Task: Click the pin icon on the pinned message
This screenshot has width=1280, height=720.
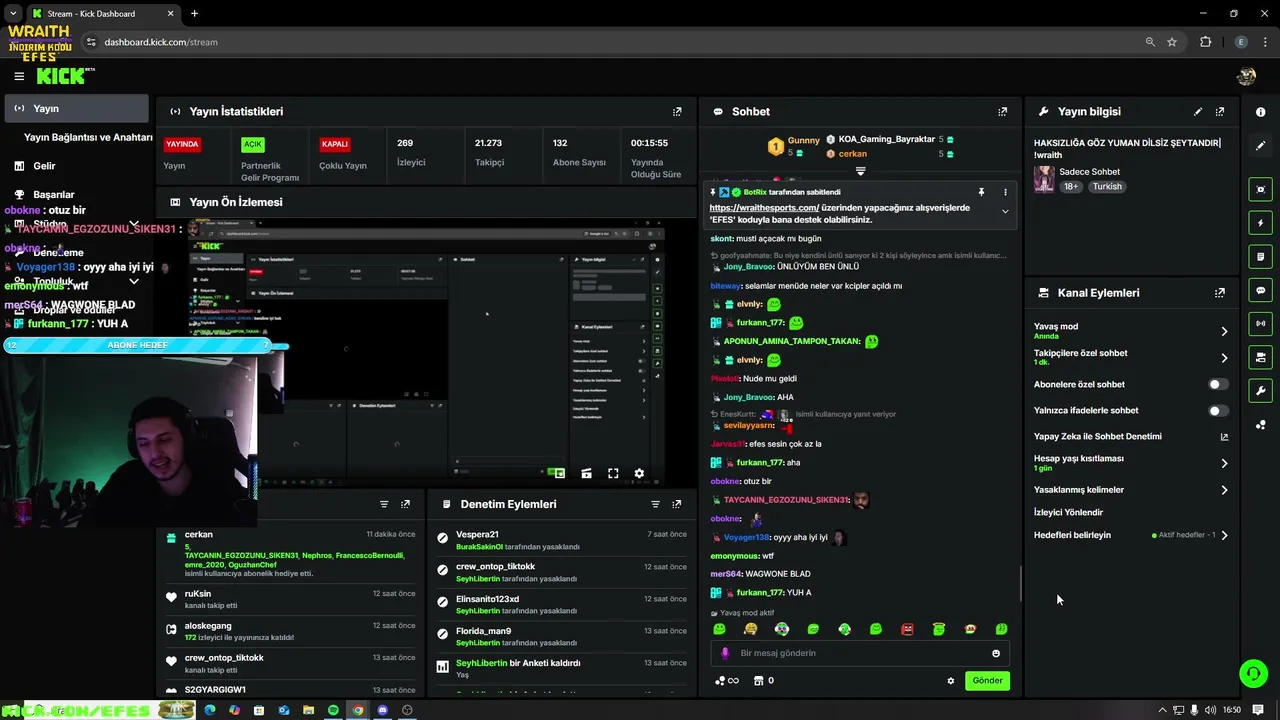Action: pyautogui.click(x=981, y=192)
